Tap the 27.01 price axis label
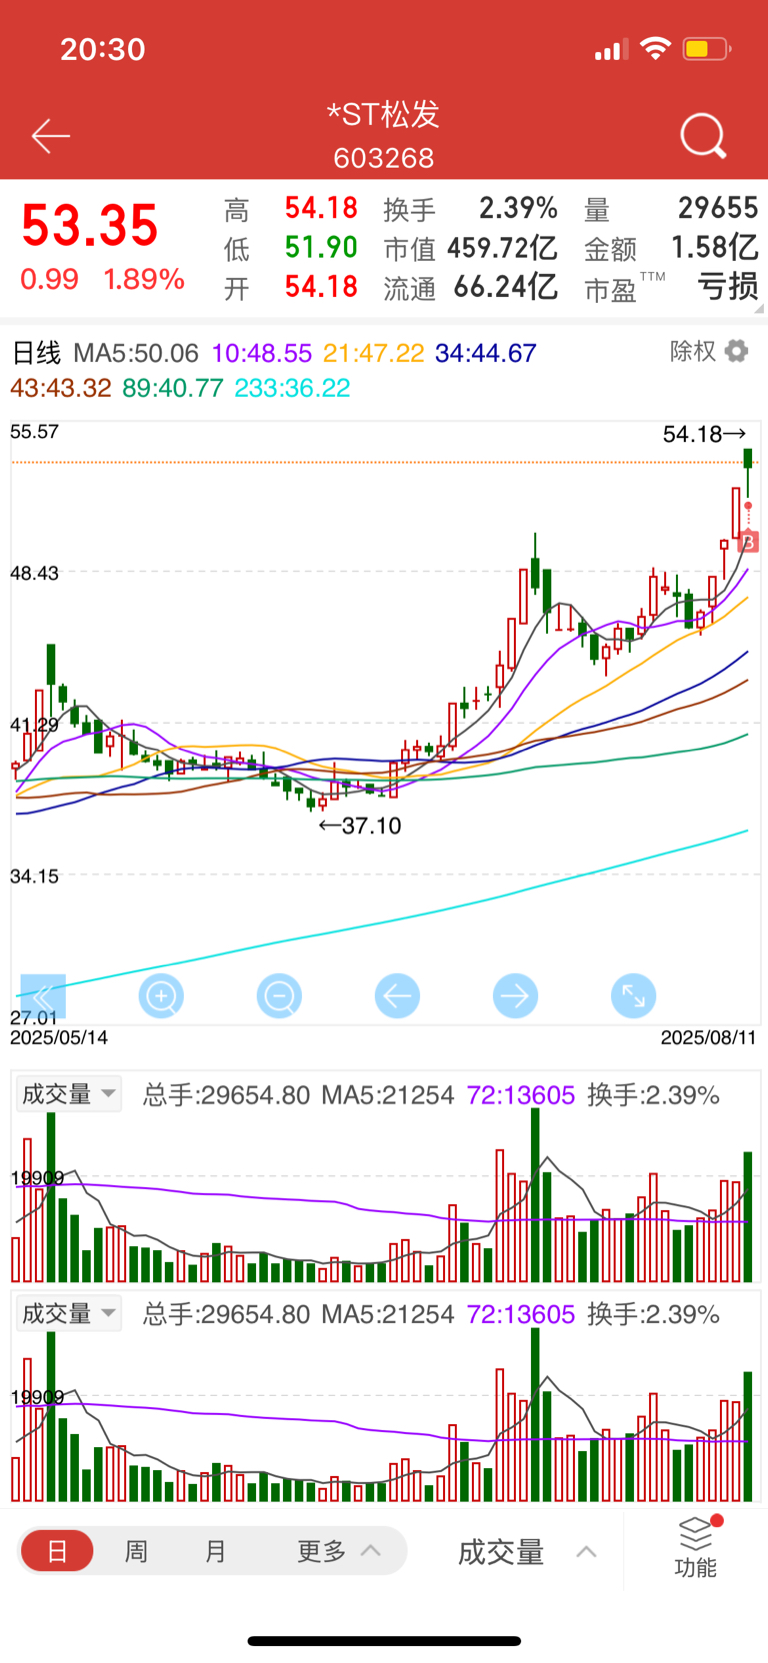 coord(34,1018)
